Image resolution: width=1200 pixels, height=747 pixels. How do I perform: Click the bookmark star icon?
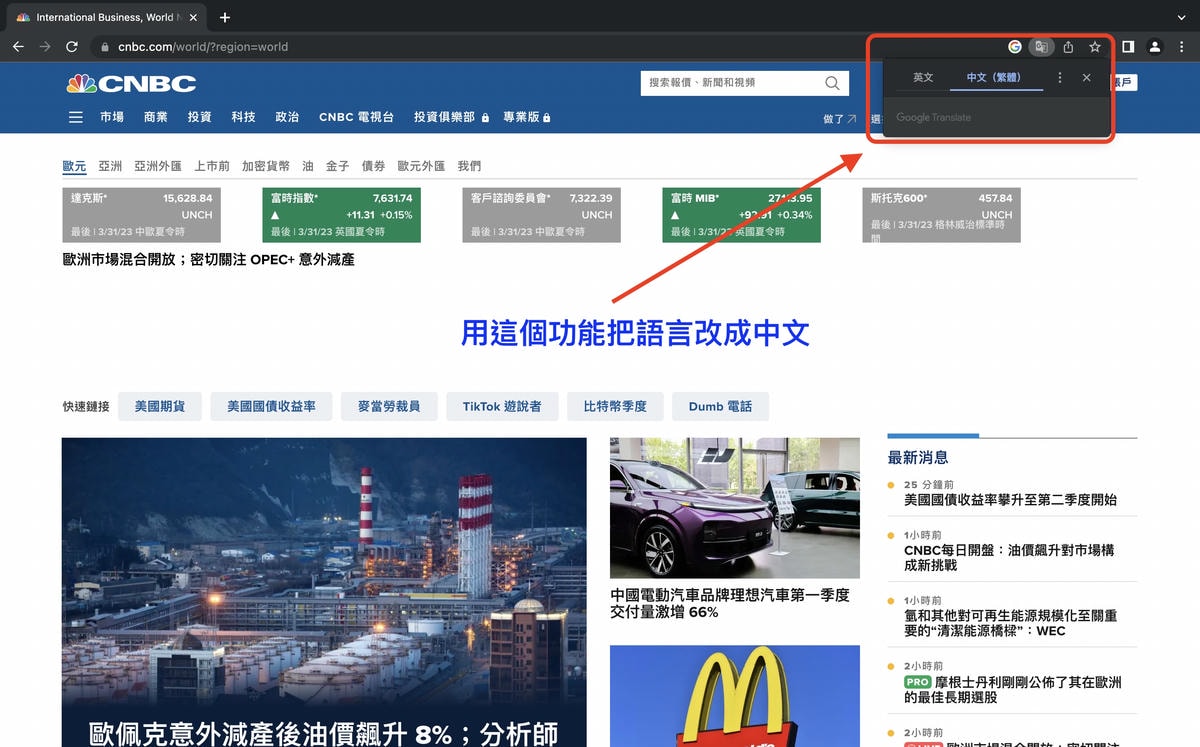[x=1095, y=47]
